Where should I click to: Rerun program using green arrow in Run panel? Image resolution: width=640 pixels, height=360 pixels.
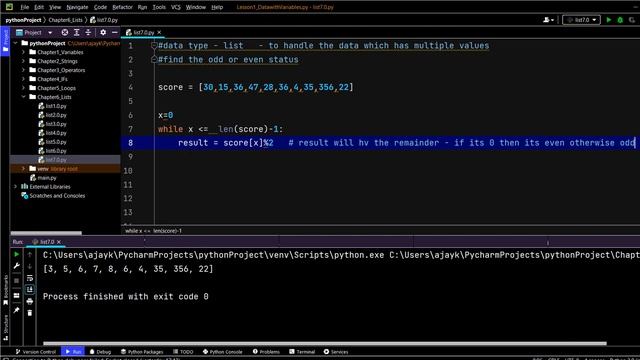coord(16,254)
